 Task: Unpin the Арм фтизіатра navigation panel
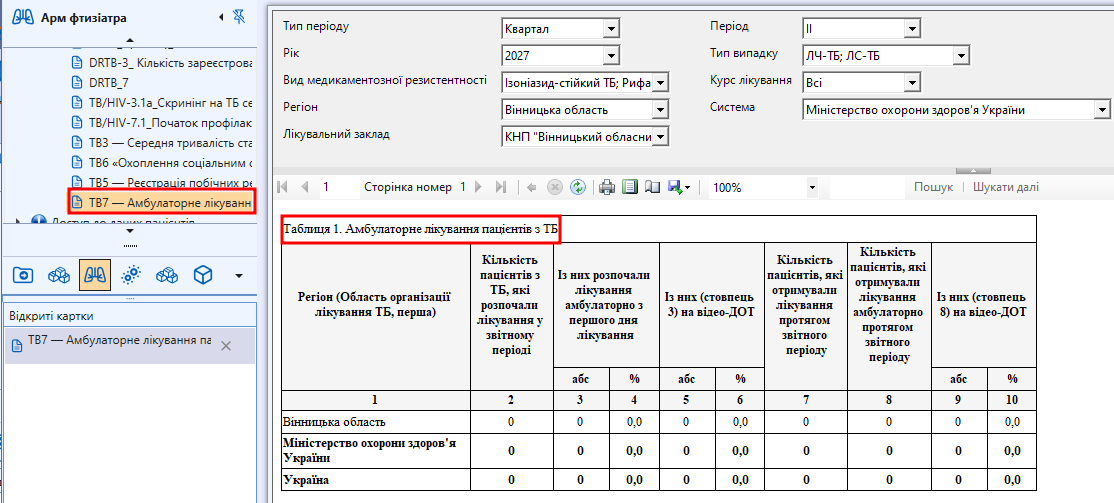coord(239,17)
